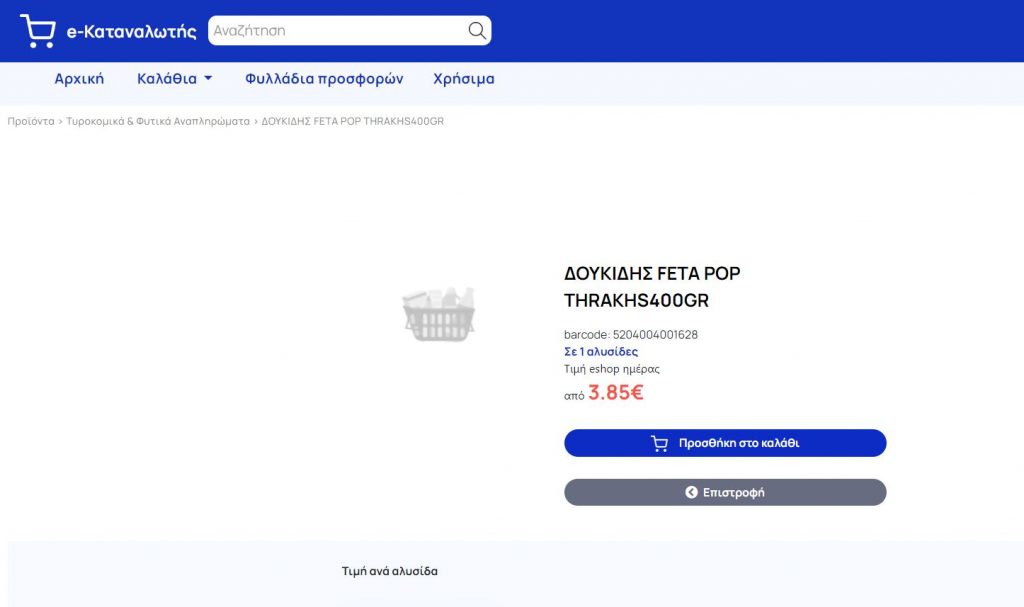The height and width of the screenshot is (607, 1024).
Task: Open the Φυλλάδια προσφορών menu item
Action: [x=324, y=78]
